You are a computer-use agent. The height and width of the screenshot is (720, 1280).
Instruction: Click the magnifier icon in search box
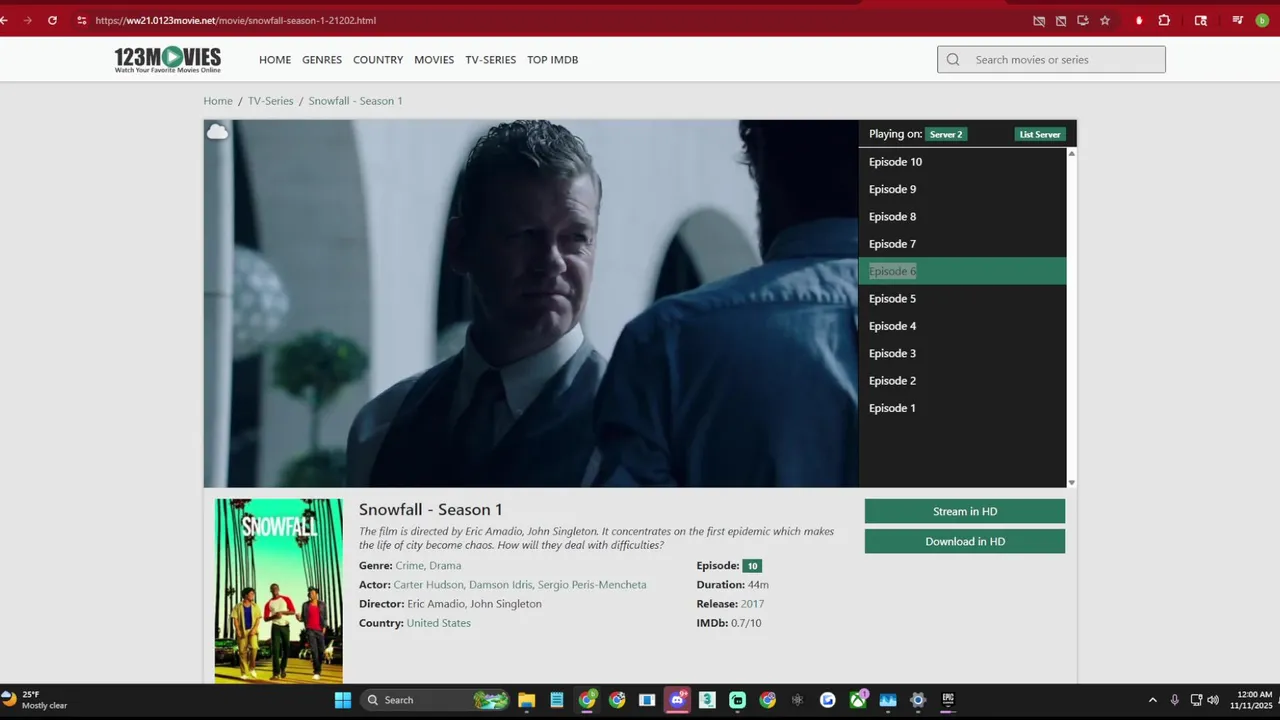[x=953, y=60]
